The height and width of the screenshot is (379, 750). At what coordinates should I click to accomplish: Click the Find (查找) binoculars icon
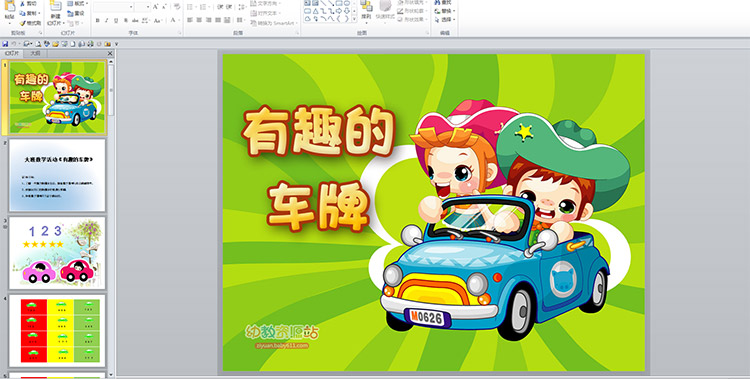438,2
